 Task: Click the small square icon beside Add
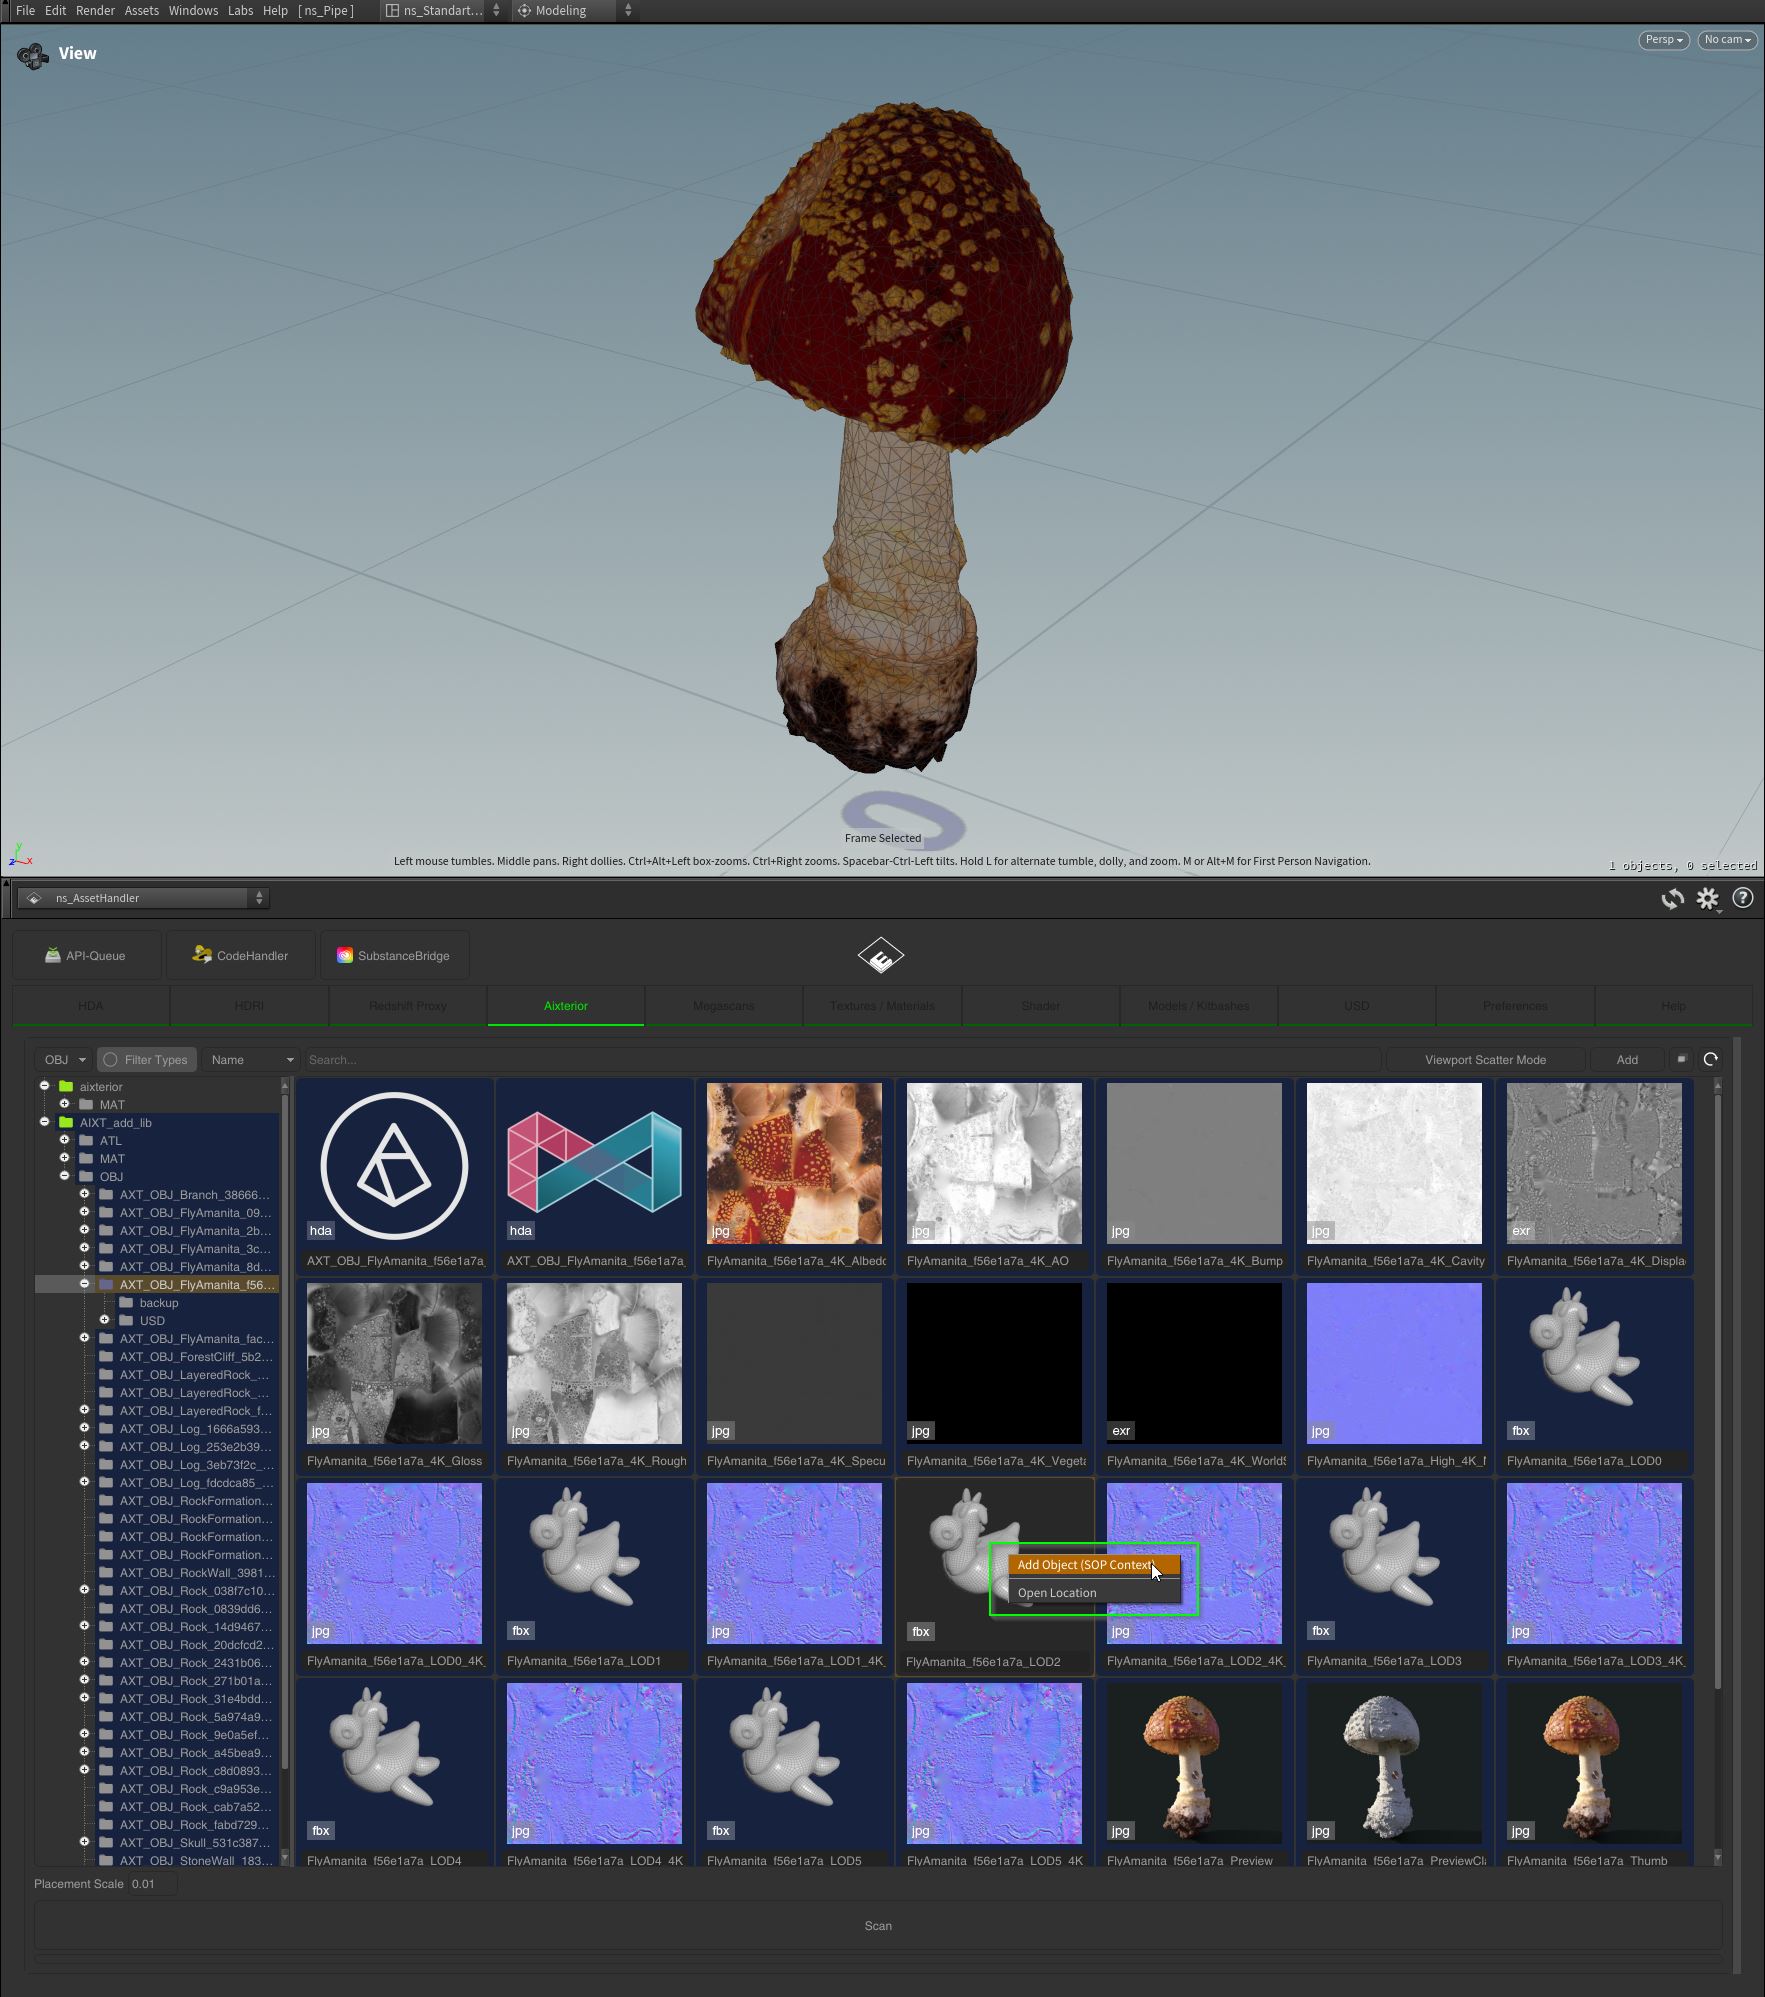coord(1681,1059)
